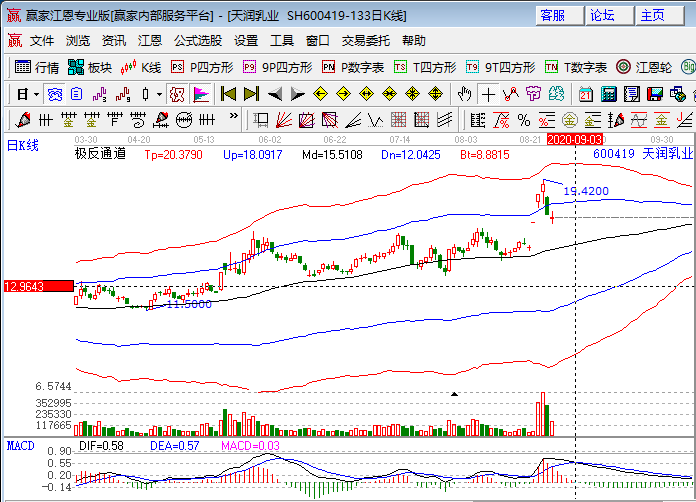Open the 9T四方形 tool
Screen dimensions: 696x502
point(500,67)
